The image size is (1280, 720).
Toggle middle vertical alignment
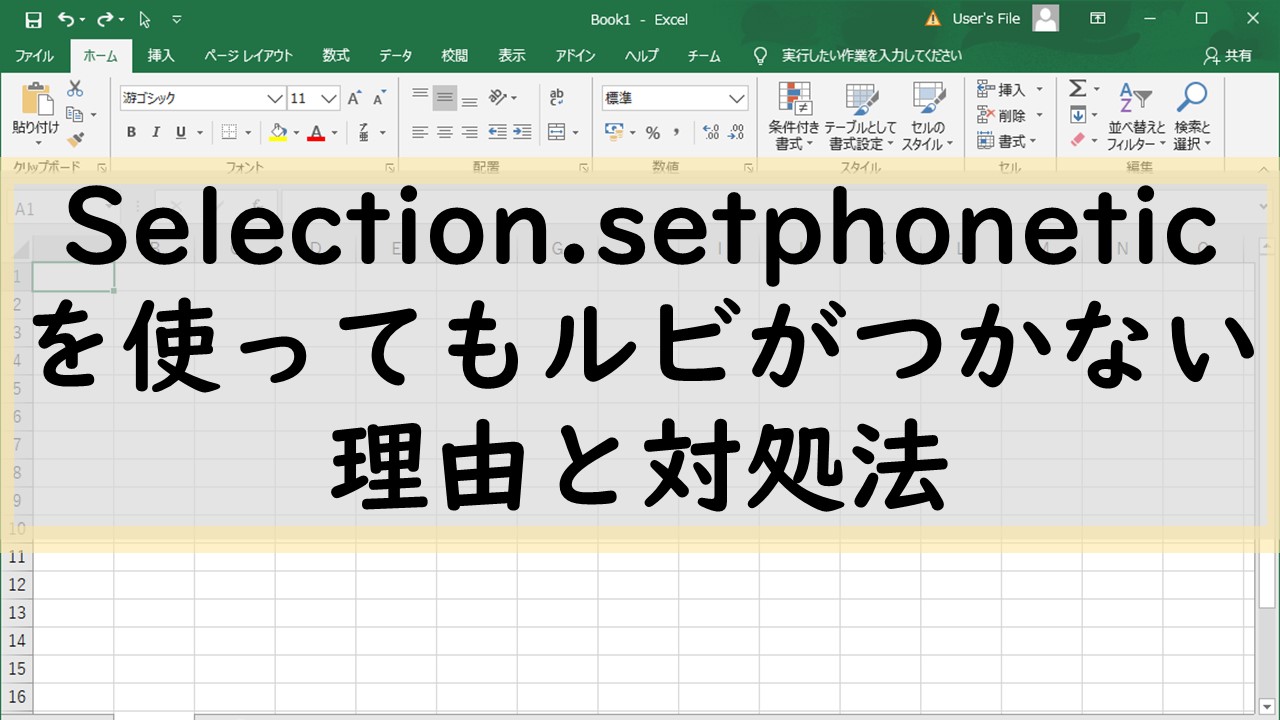(444, 98)
